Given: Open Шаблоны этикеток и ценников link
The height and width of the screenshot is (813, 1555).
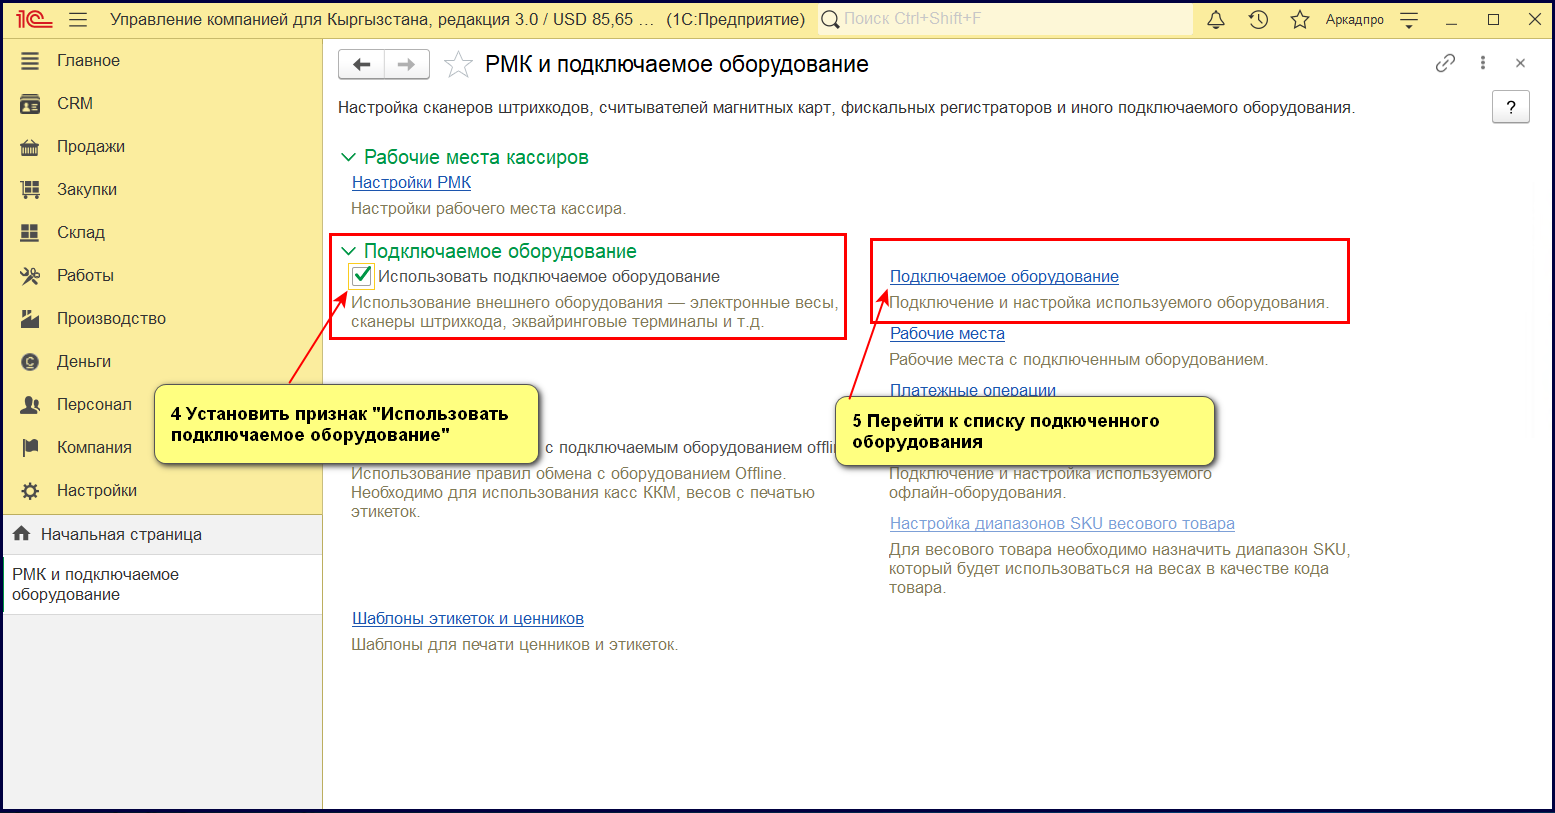Looking at the screenshot, I should [x=468, y=619].
